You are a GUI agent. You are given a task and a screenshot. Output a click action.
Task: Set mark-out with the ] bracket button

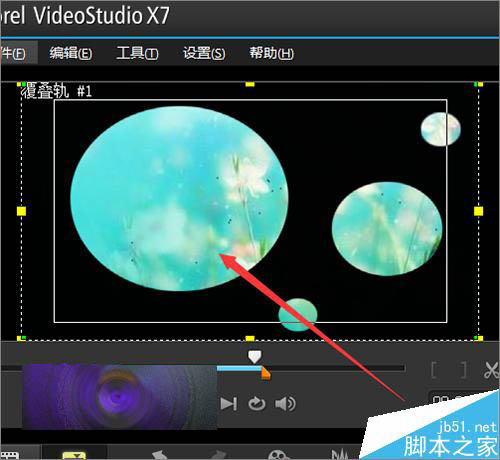[463, 370]
